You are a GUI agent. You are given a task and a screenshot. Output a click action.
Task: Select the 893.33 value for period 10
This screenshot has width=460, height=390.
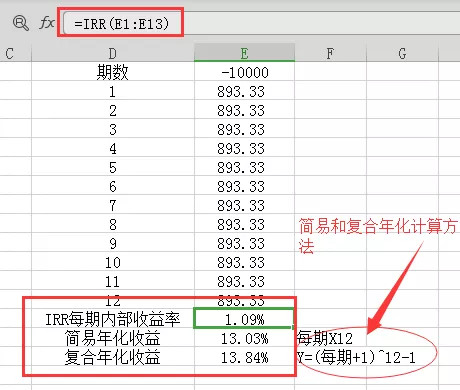244,262
